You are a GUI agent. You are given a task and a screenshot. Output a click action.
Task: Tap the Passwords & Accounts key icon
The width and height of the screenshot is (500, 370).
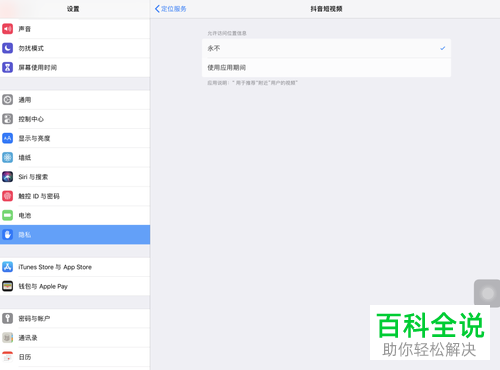click(x=8, y=318)
